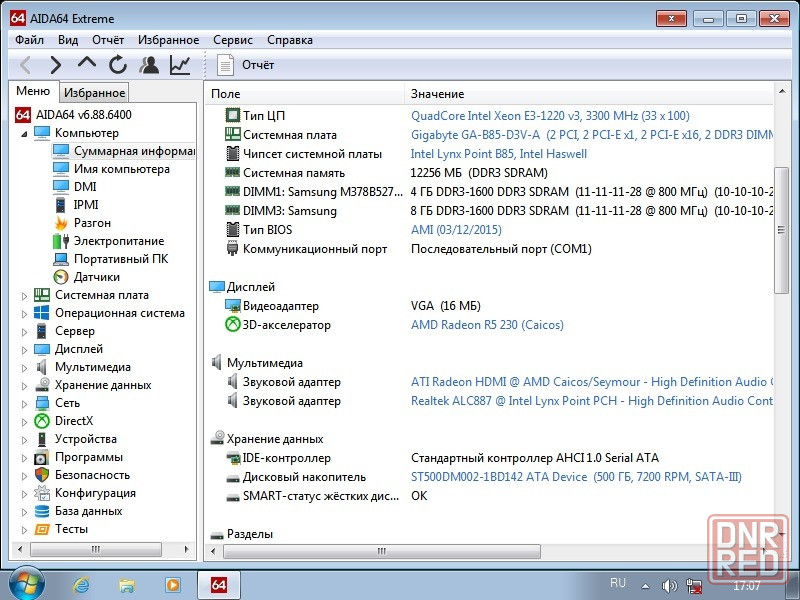Open the ST500DM002-1BD142 ATA Device link

577,477
